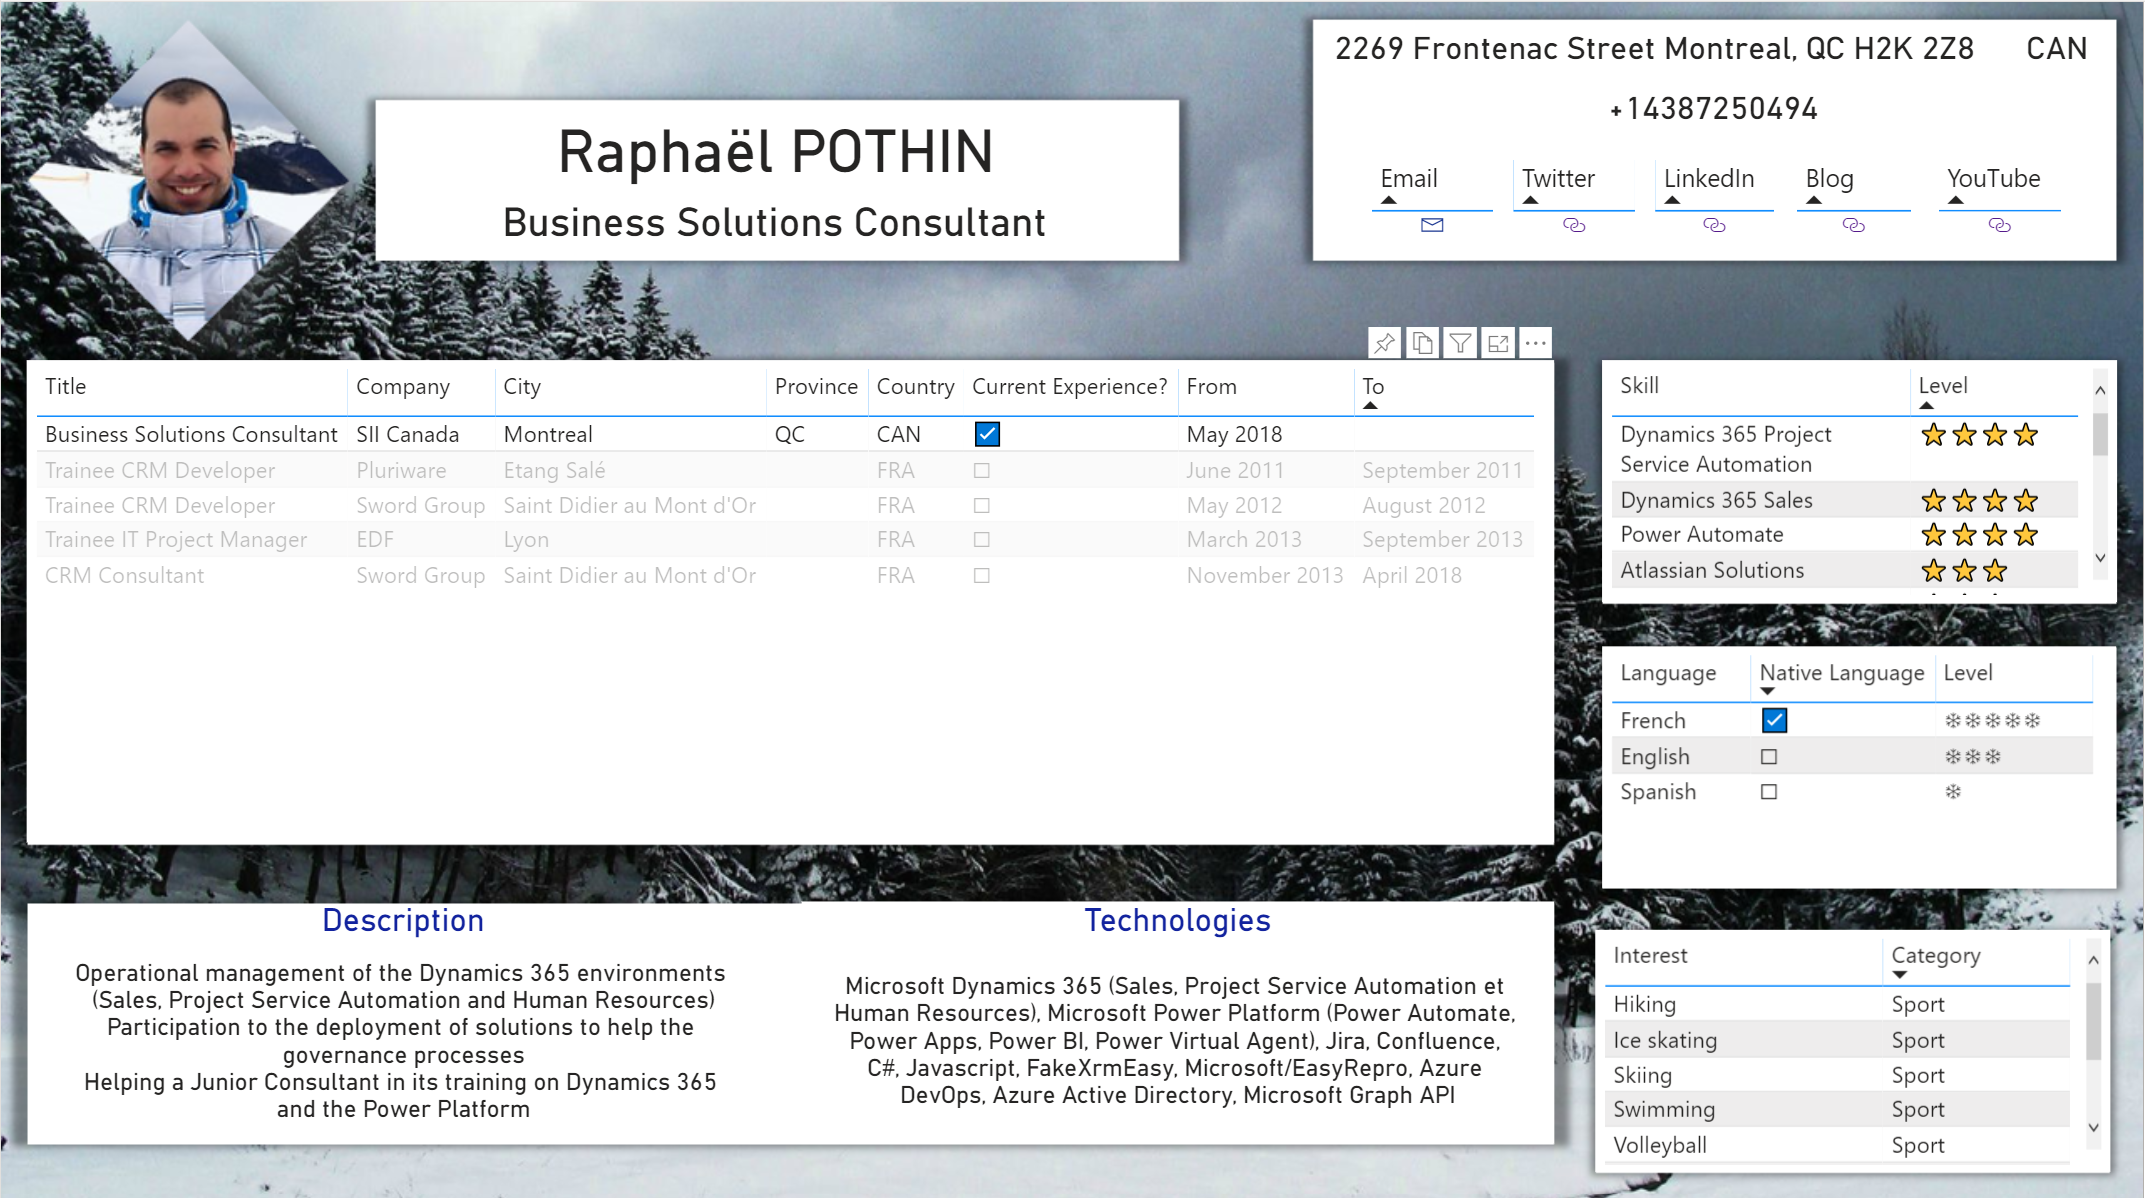
Task: Click the skills table scrollbar thumb
Action: pos(2100,434)
